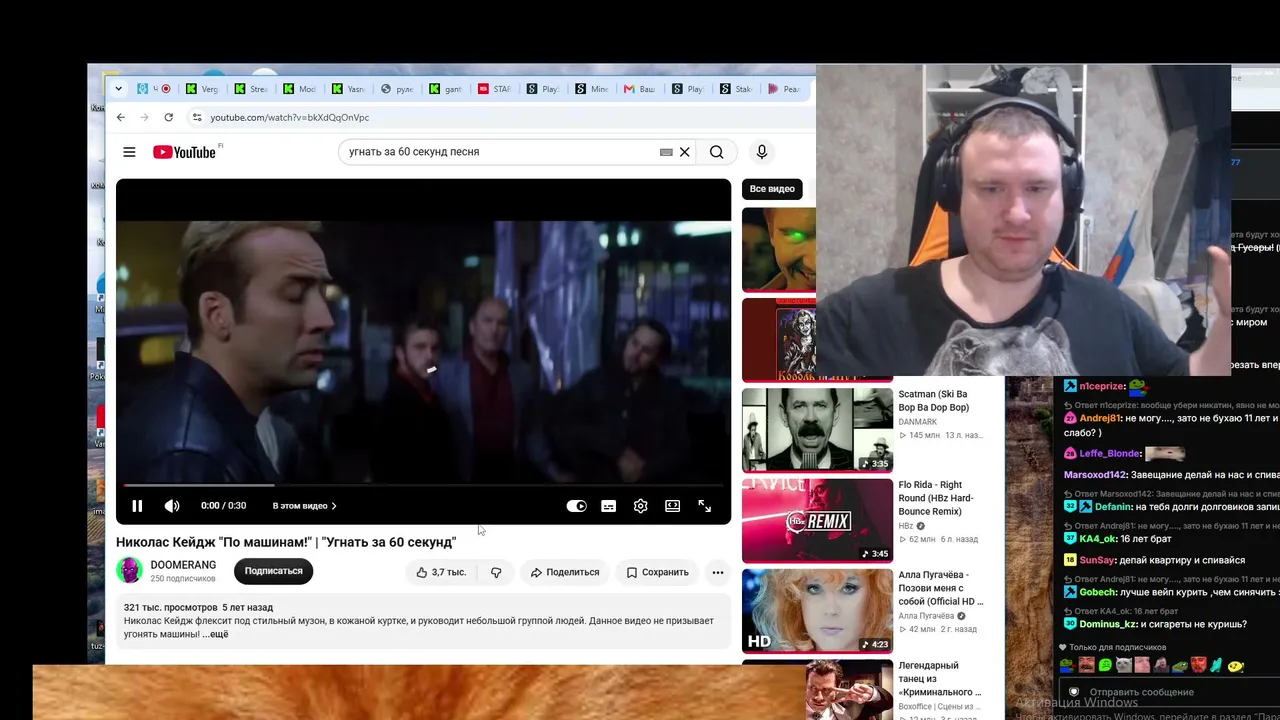
Task: Turn on subtitles in the player
Action: pos(608,506)
